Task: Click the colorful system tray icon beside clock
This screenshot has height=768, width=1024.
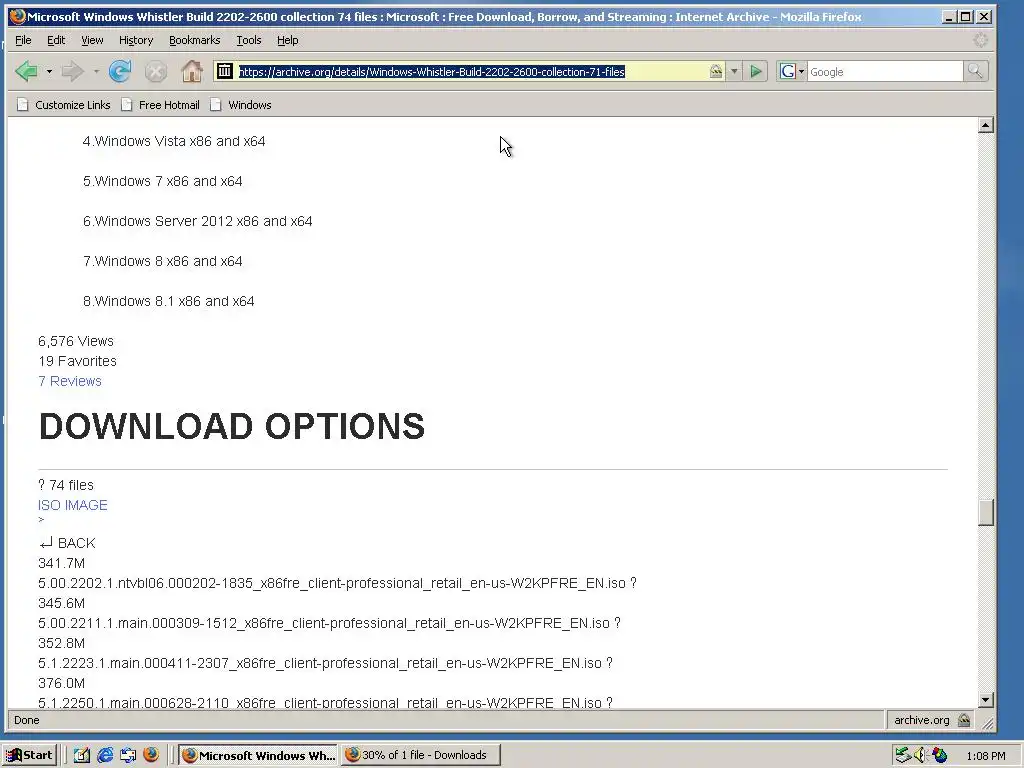Action: [x=939, y=755]
